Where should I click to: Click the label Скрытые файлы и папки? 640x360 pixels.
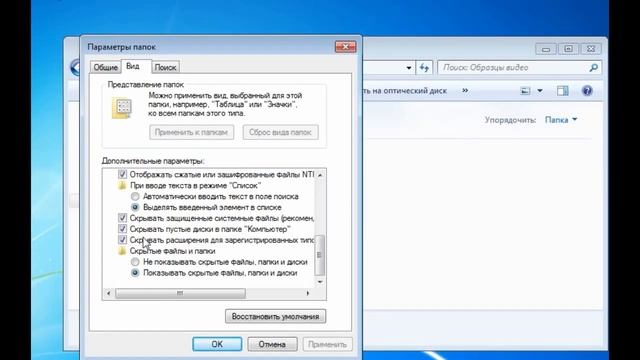pyautogui.click(x=172, y=251)
